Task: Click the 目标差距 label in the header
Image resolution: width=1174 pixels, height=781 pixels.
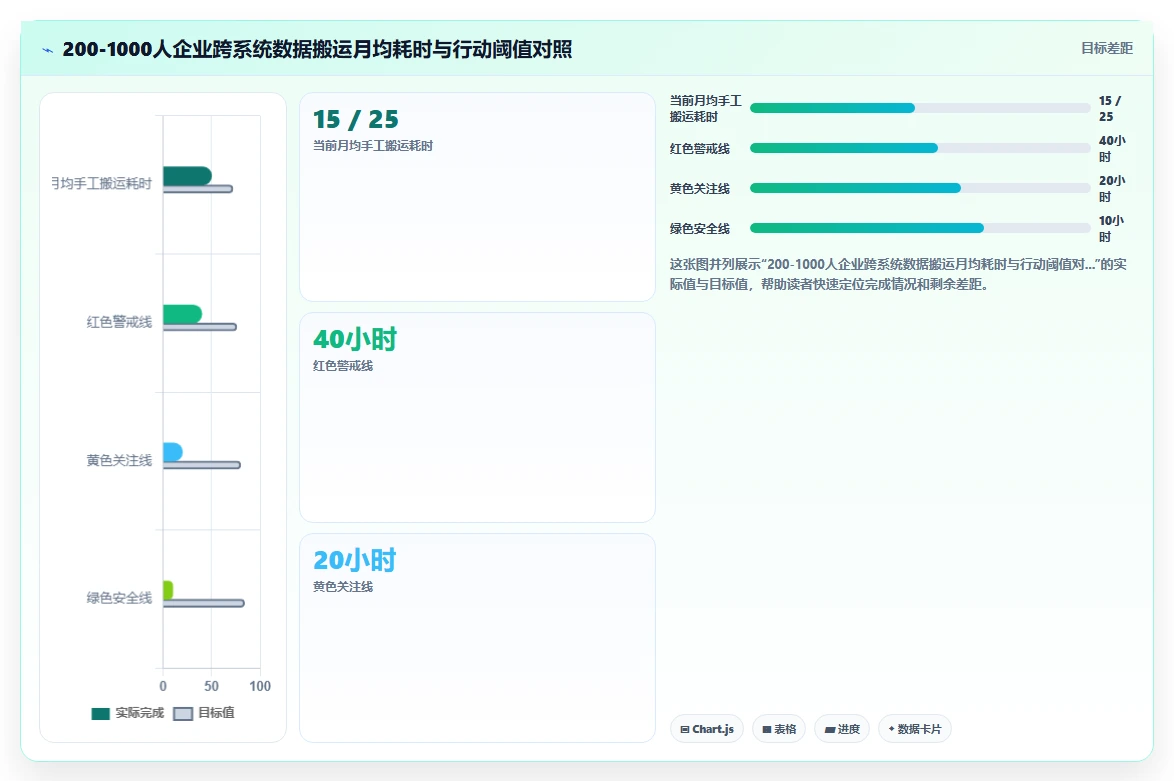Action: pos(1107,49)
